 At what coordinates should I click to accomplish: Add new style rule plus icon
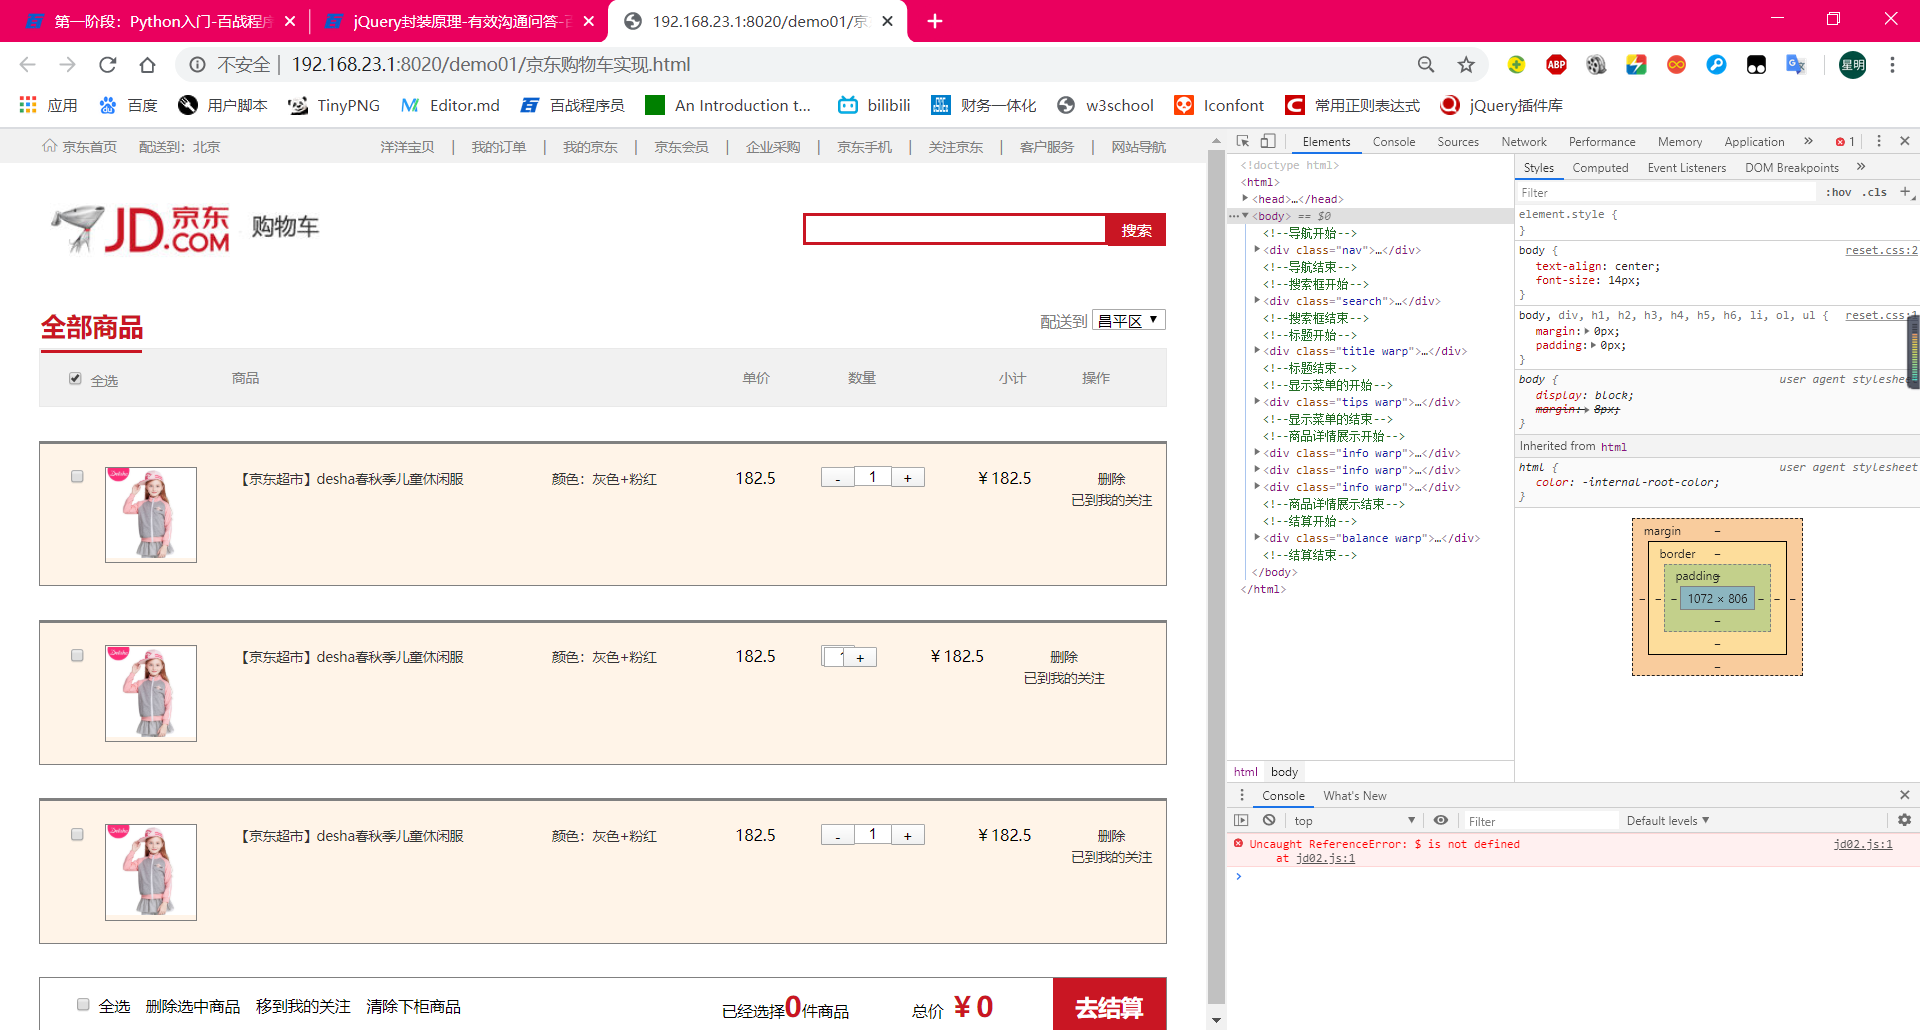[1905, 192]
